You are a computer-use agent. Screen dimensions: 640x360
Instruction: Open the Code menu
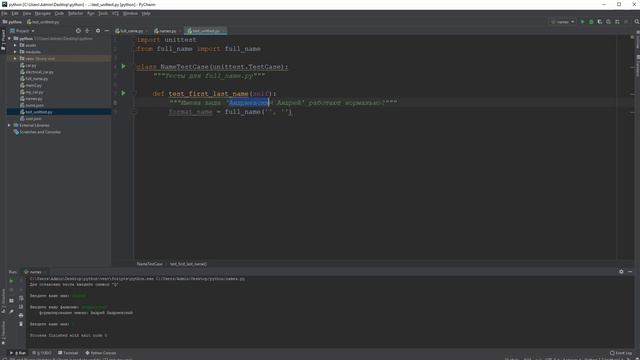click(59, 13)
